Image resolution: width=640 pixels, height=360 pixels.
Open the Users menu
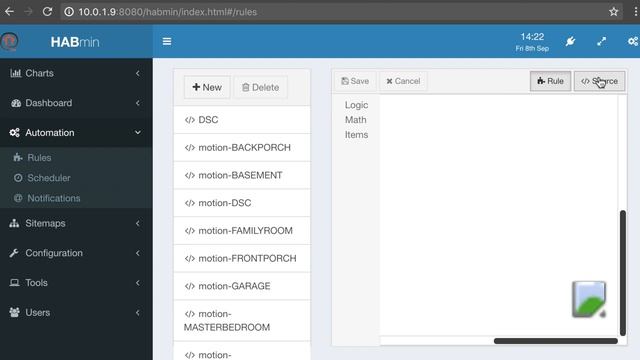[76, 313]
